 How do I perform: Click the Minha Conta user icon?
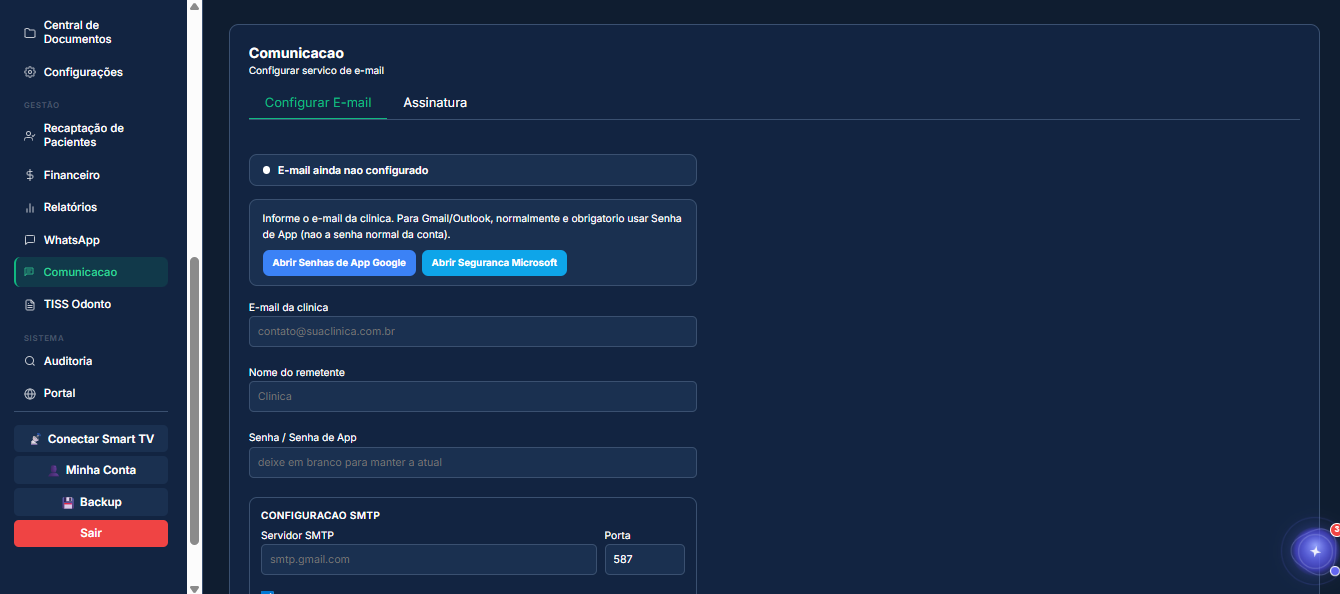click(x=54, y=470)
